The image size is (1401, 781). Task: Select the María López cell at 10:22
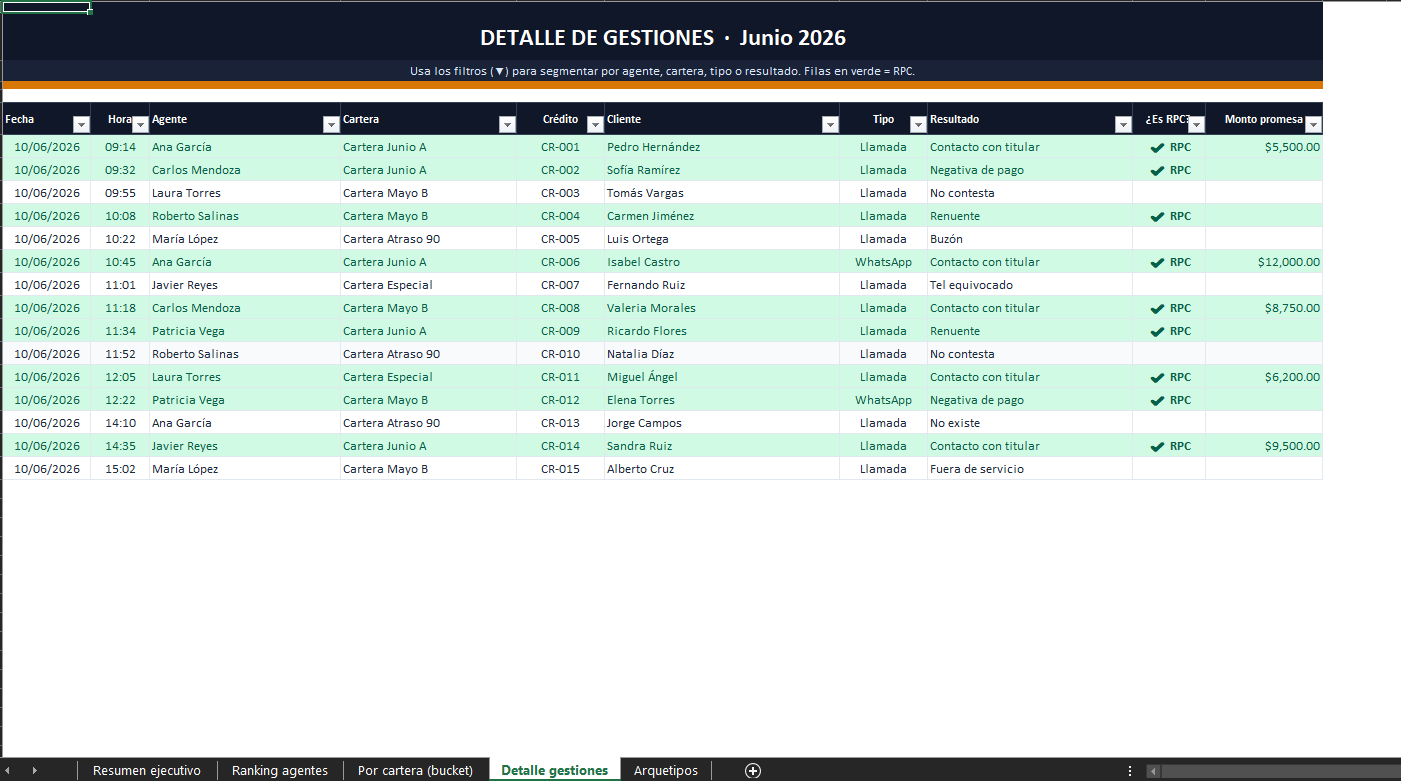(245, 239)
